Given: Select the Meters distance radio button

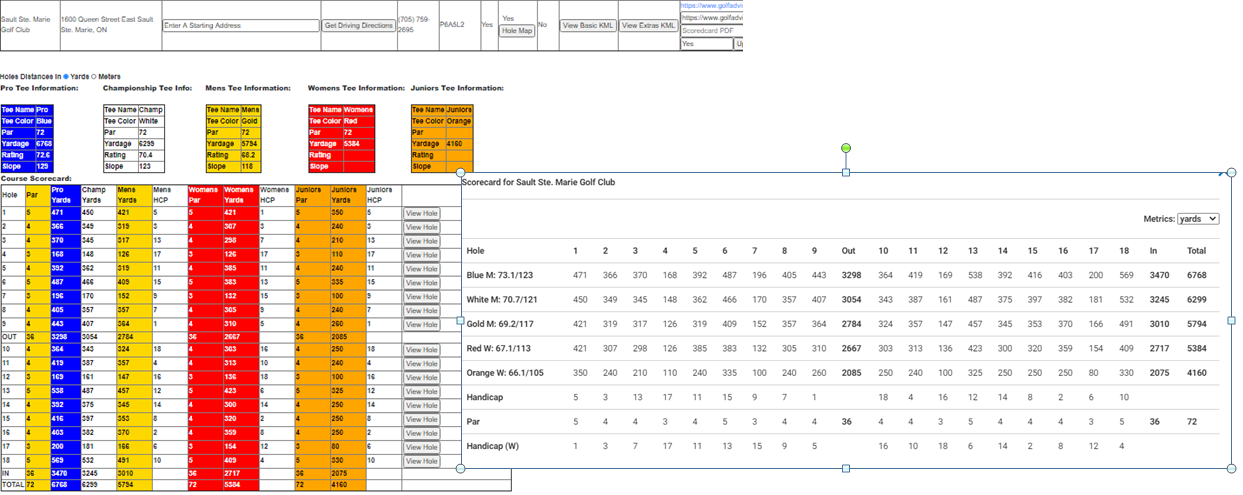Looking at the screenshot, I should click(94, 76).
